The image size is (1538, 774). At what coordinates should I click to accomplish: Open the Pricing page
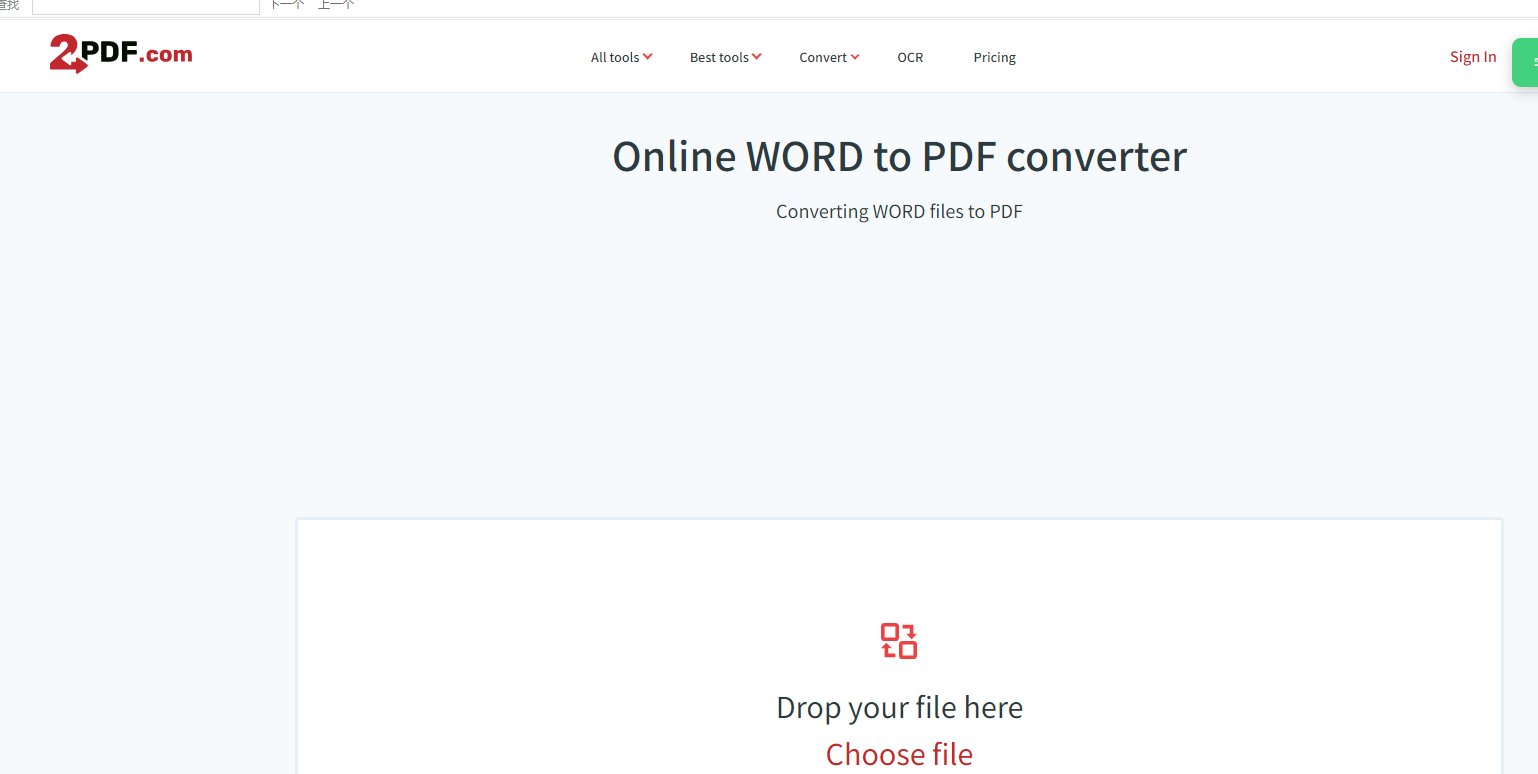[994, 58]
